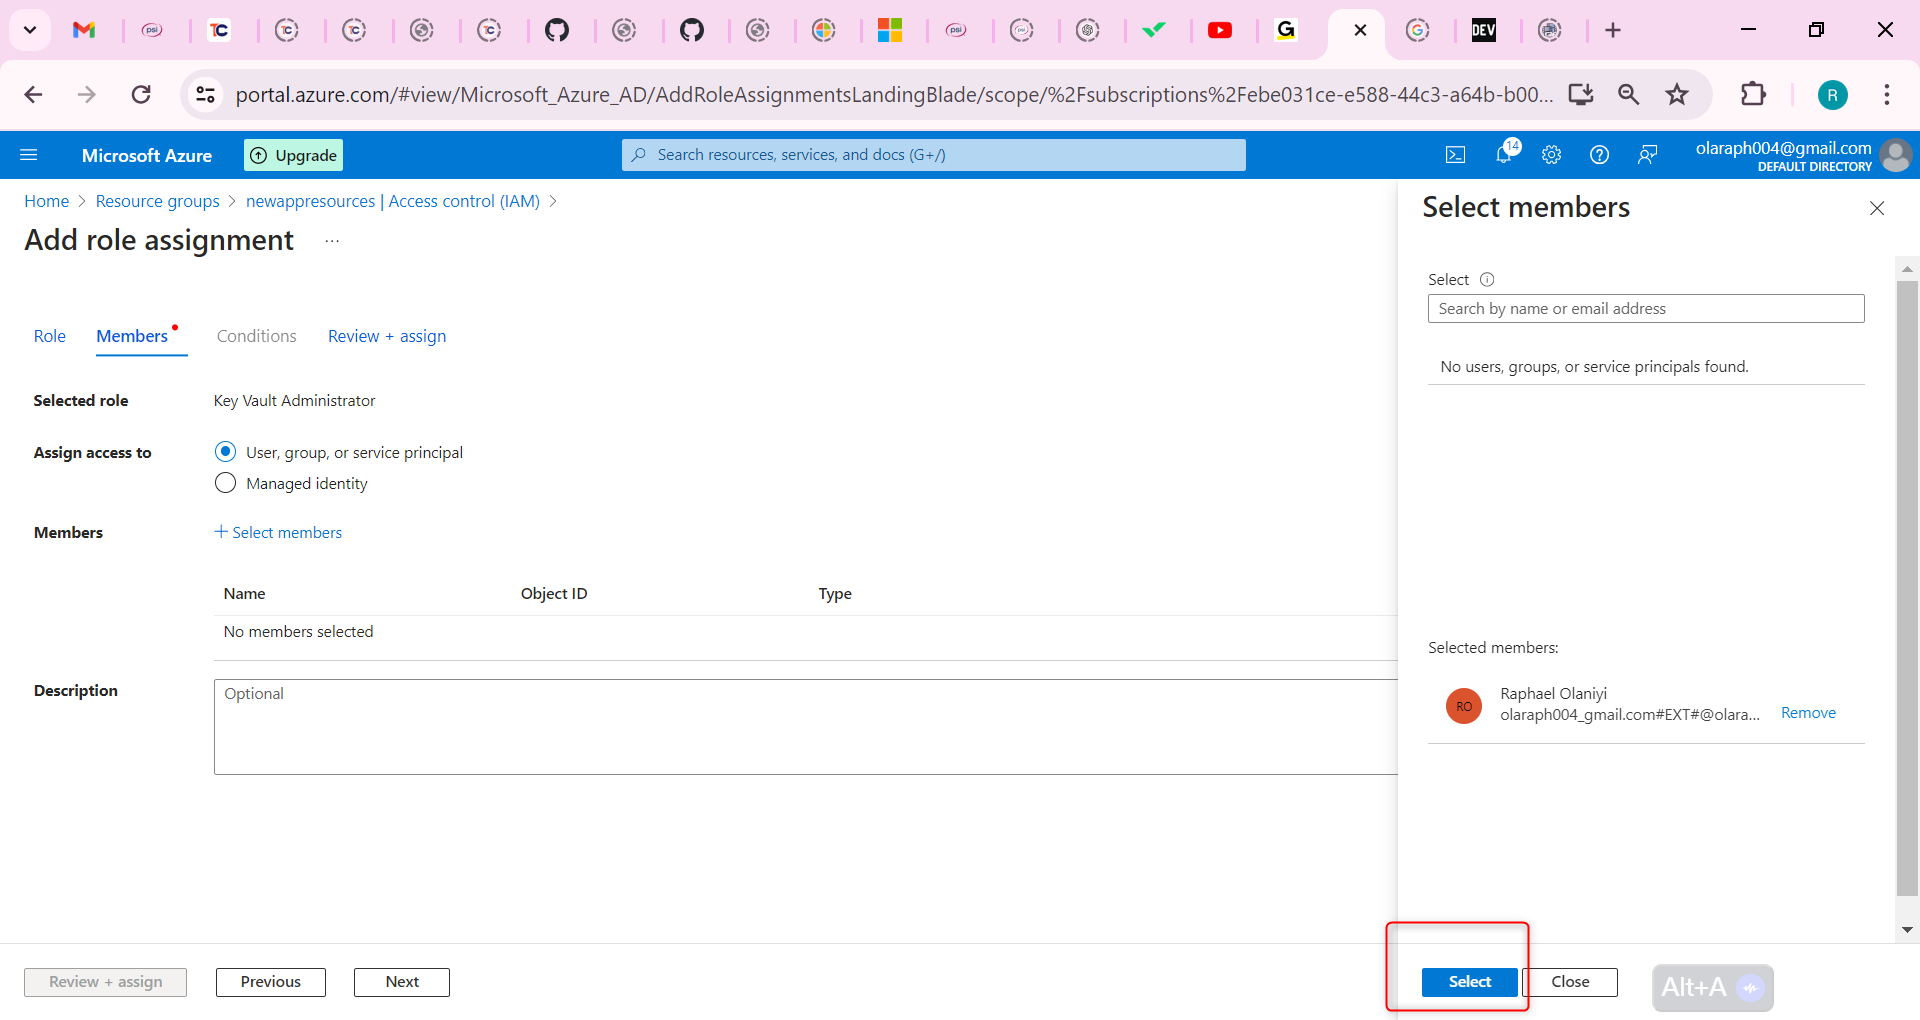This screenshot has height=1020, width=1920.
Task: Click the Chrome address bar URL
Action: coord(894,95)
